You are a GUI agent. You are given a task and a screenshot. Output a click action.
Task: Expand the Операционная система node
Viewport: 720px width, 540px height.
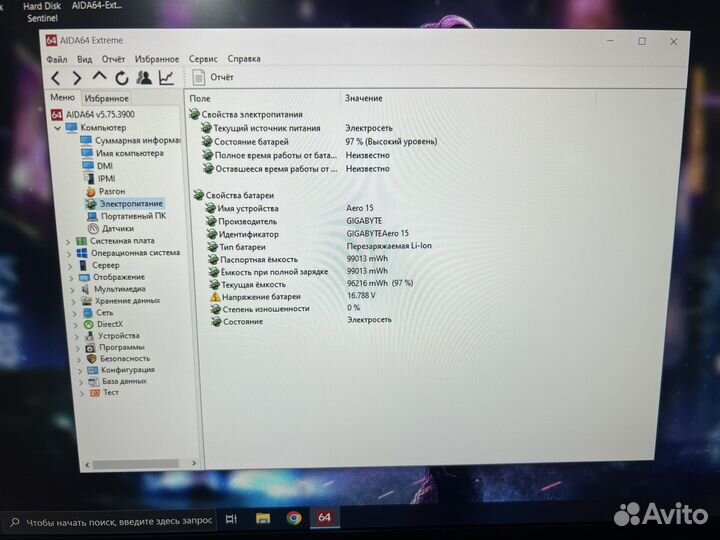coord(69,253)
